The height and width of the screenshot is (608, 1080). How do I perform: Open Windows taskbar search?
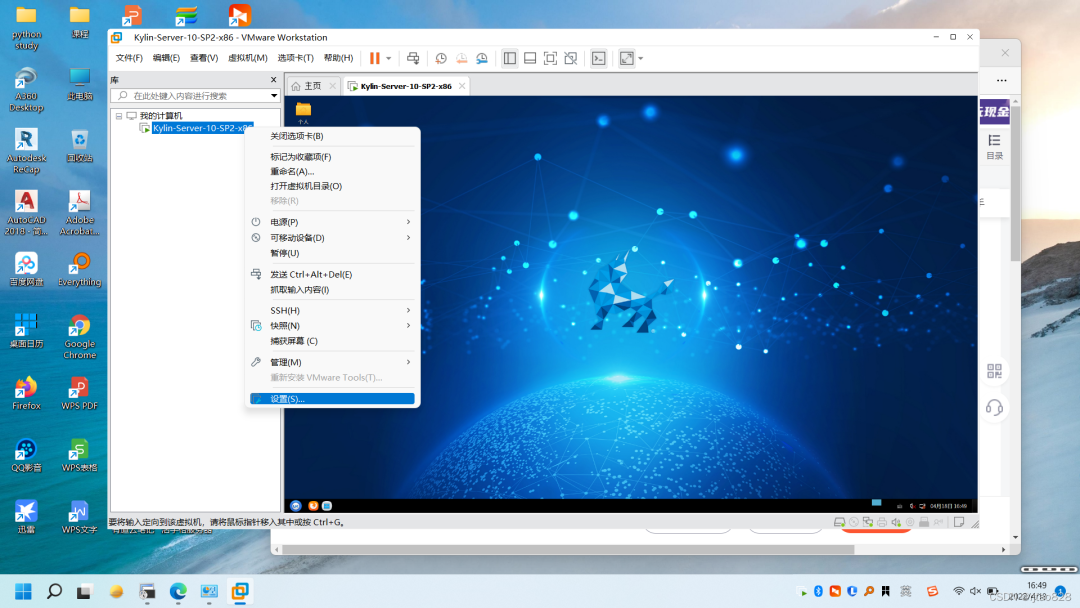[x=54, y=591]
